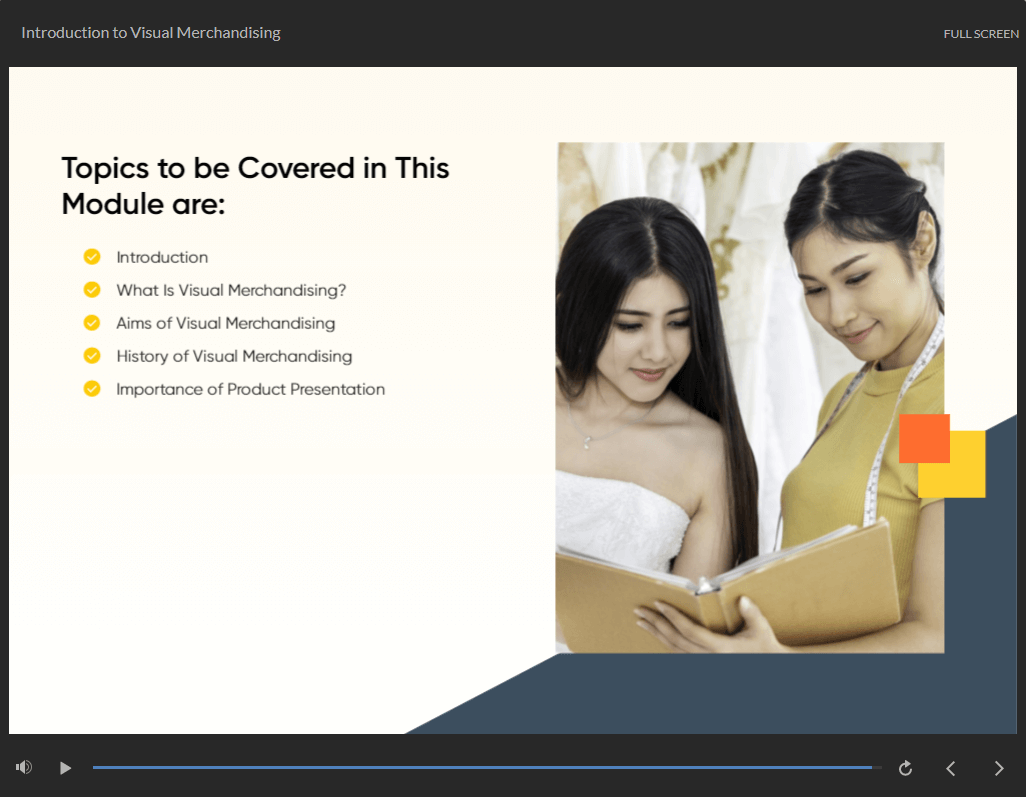Click the blue playback progress bar

[x=487, y=767]
